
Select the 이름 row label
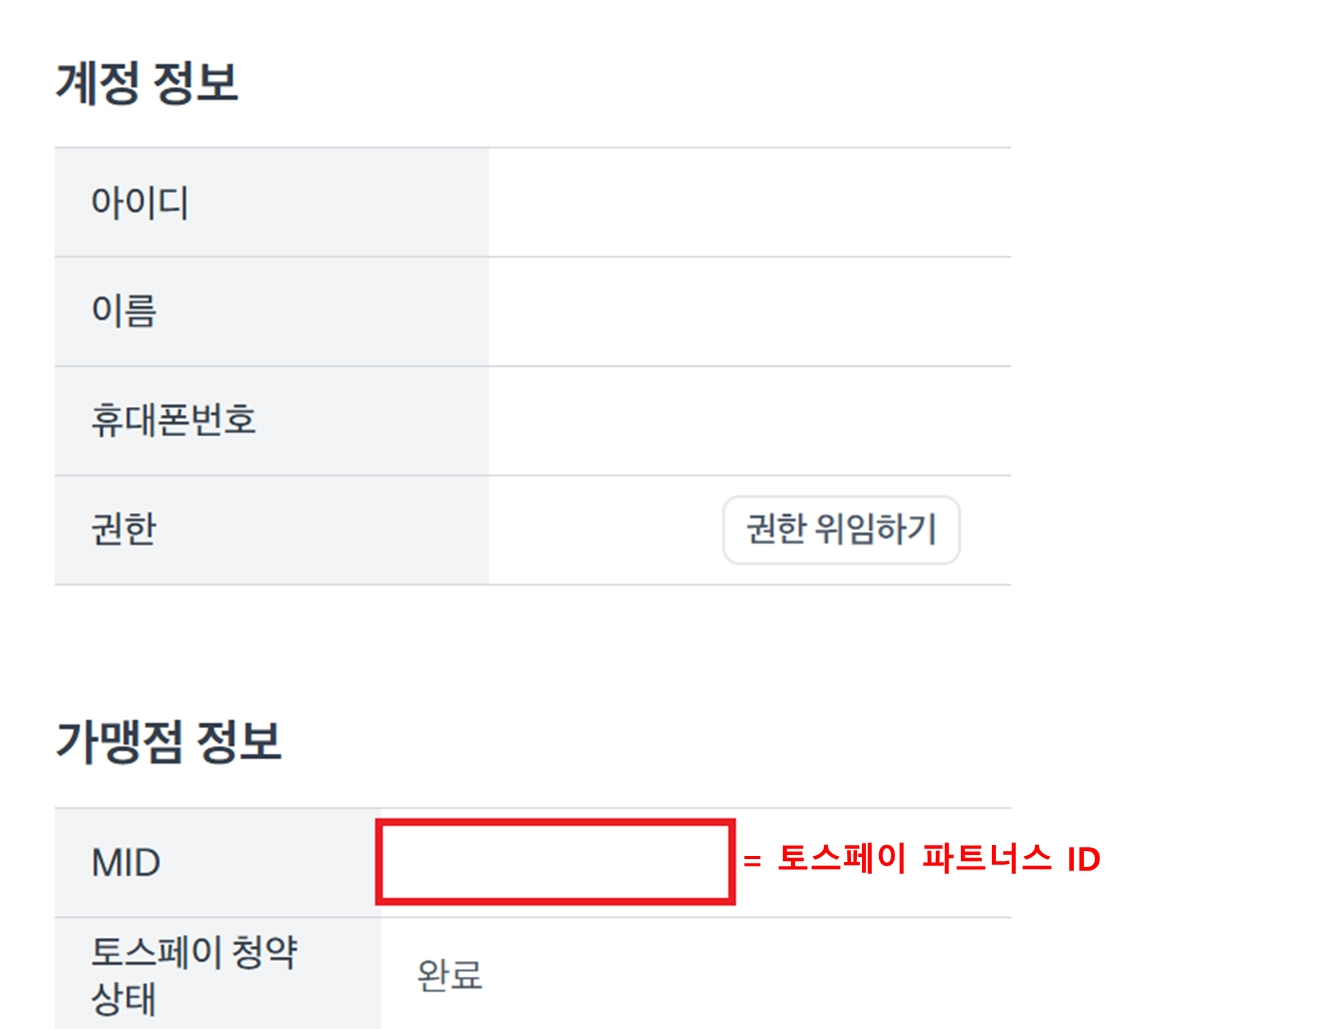[x=124, y=311]
